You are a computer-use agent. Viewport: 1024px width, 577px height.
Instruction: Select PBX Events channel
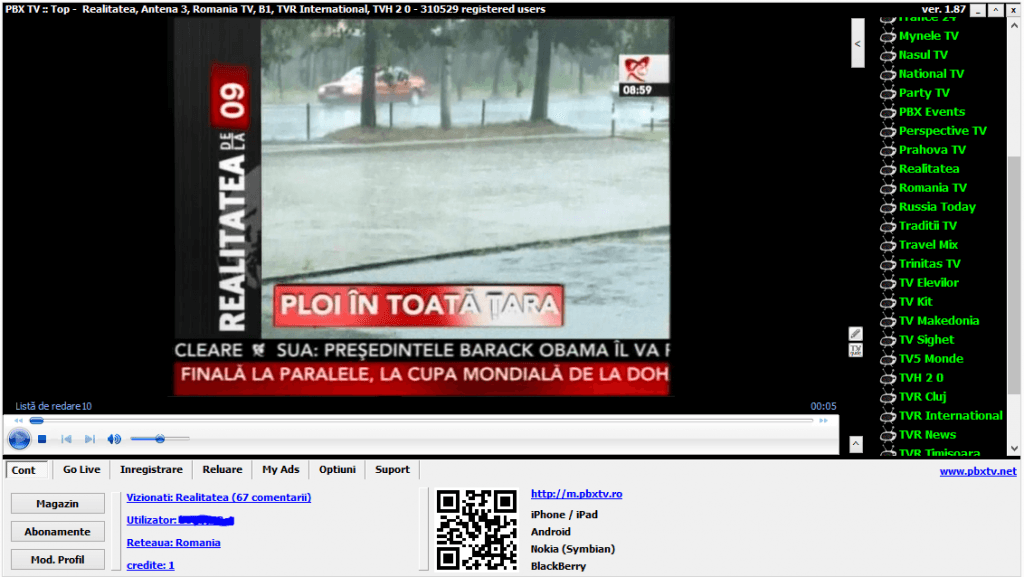pos(932,112)
